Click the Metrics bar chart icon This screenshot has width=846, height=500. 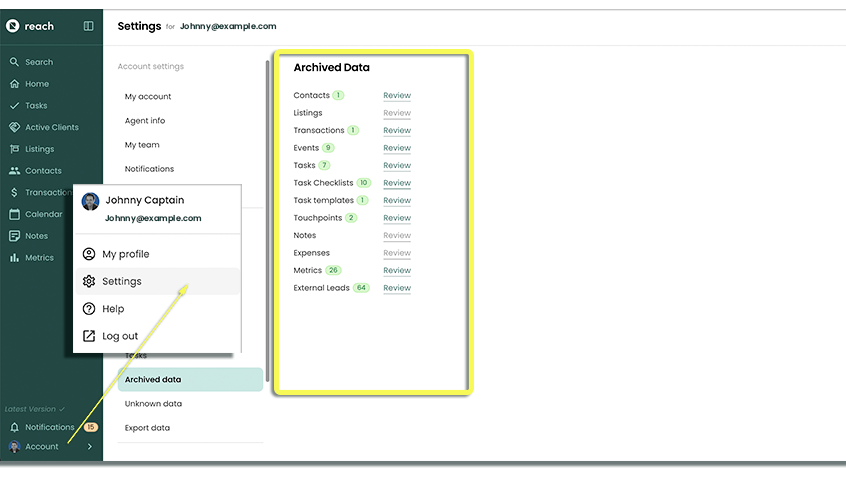coord(14,258)
